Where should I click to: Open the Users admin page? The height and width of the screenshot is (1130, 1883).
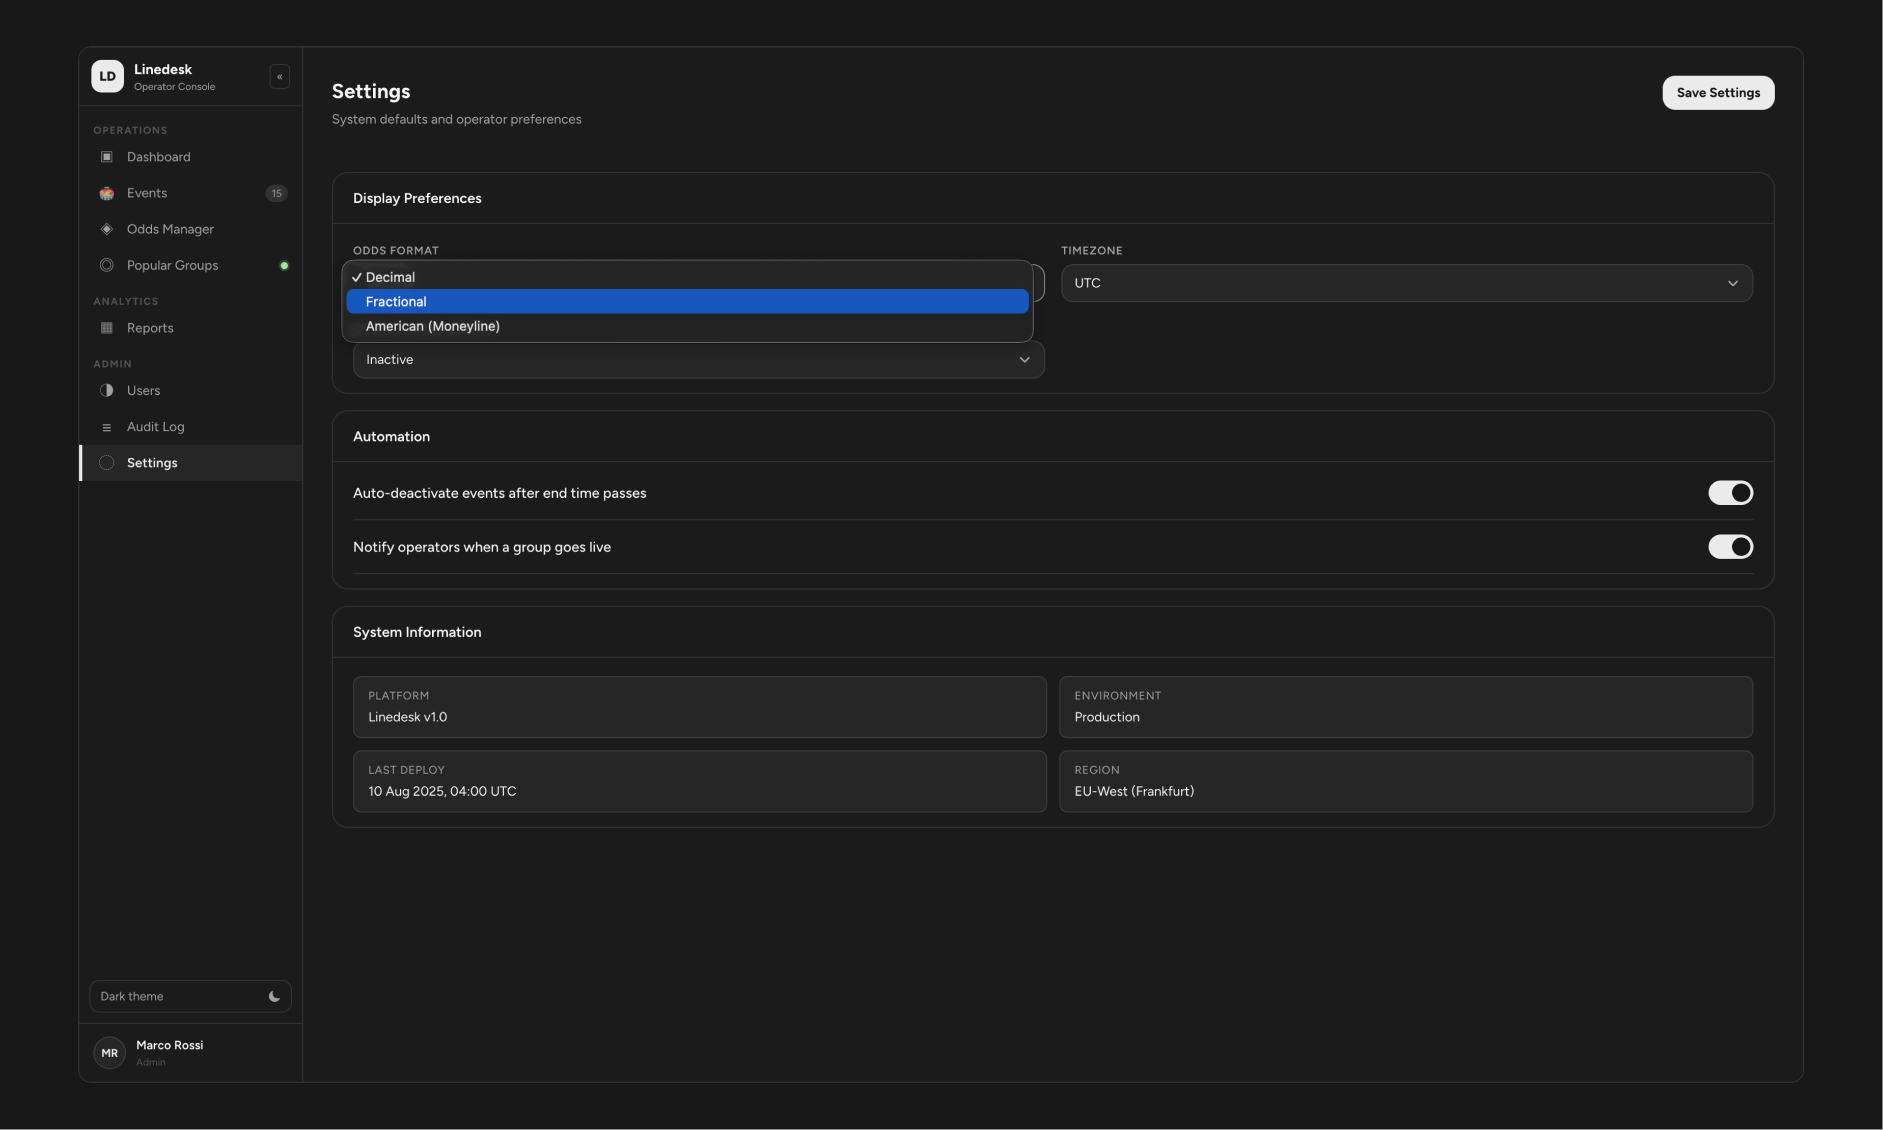tap(191, 391)
